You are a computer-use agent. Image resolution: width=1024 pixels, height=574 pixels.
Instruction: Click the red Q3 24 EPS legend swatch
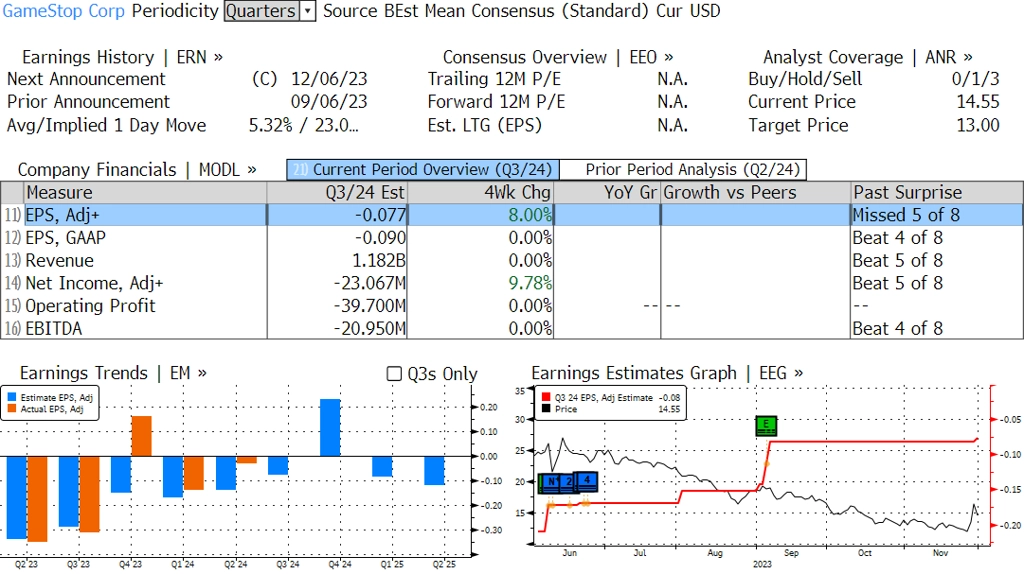point(546,397)
